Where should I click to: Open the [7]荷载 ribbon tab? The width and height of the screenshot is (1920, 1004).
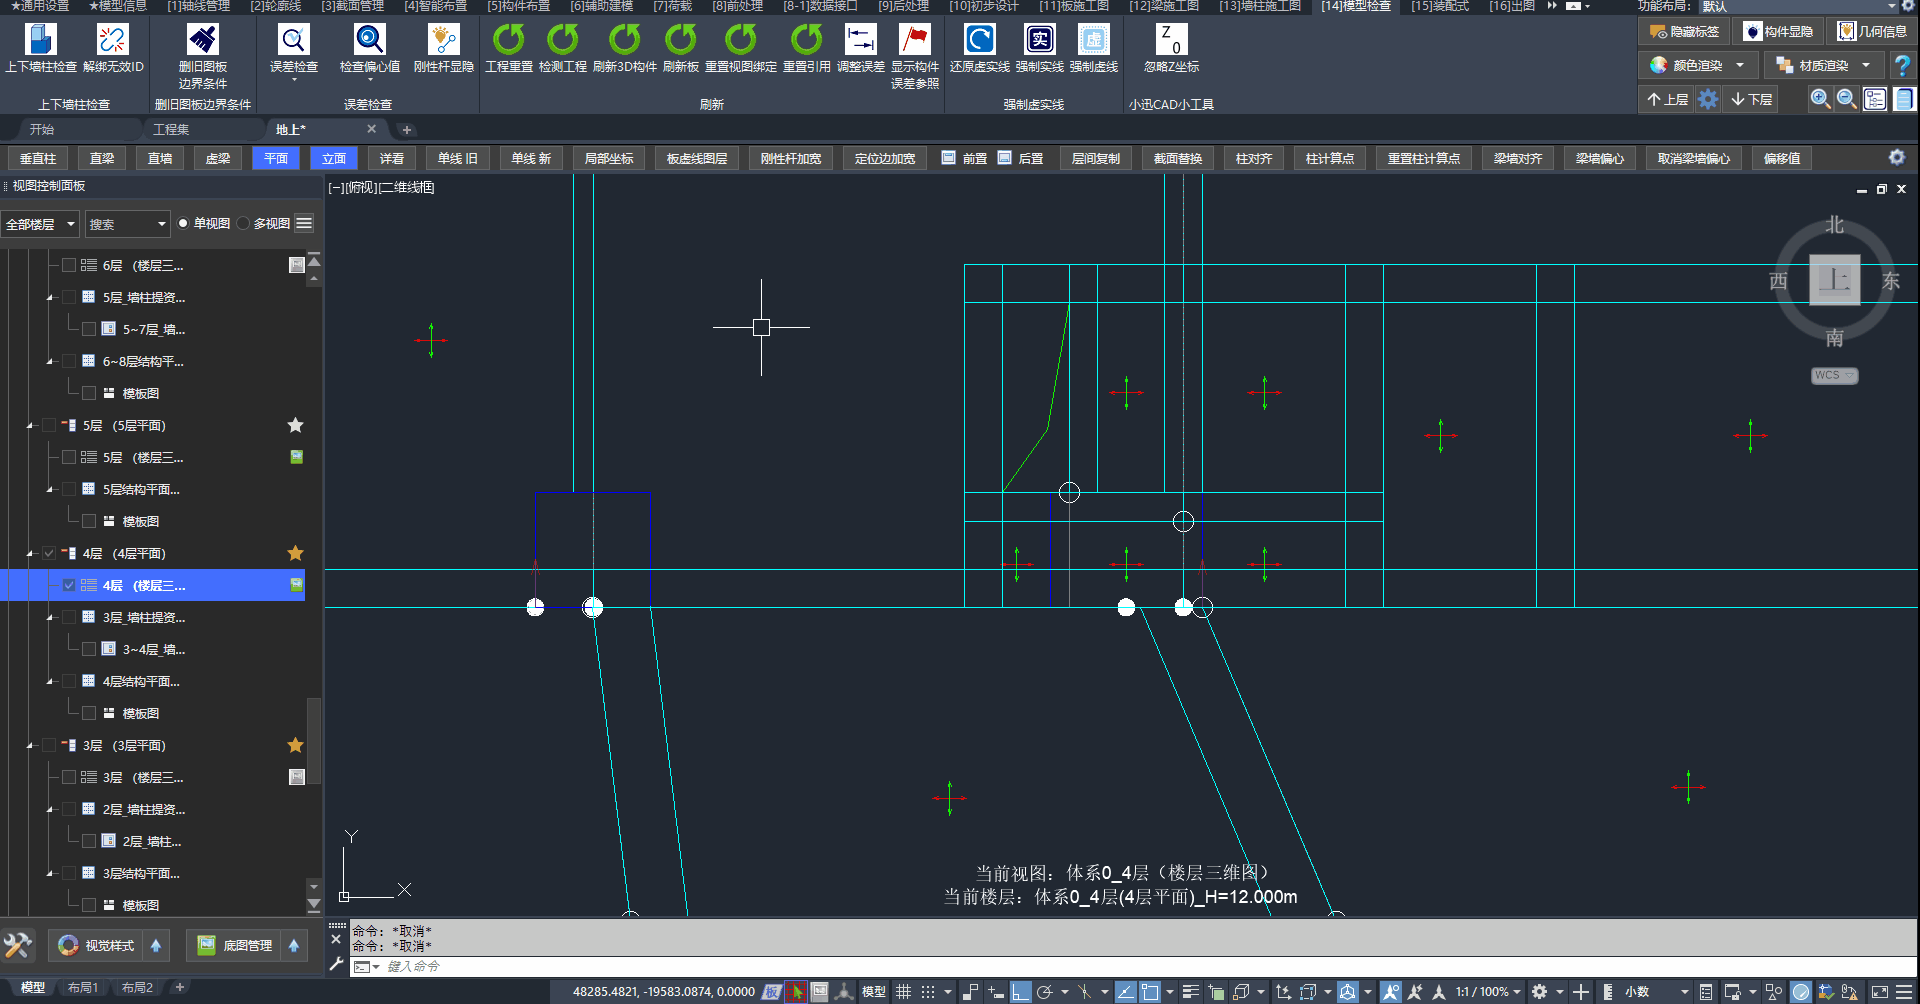point(672,6)
